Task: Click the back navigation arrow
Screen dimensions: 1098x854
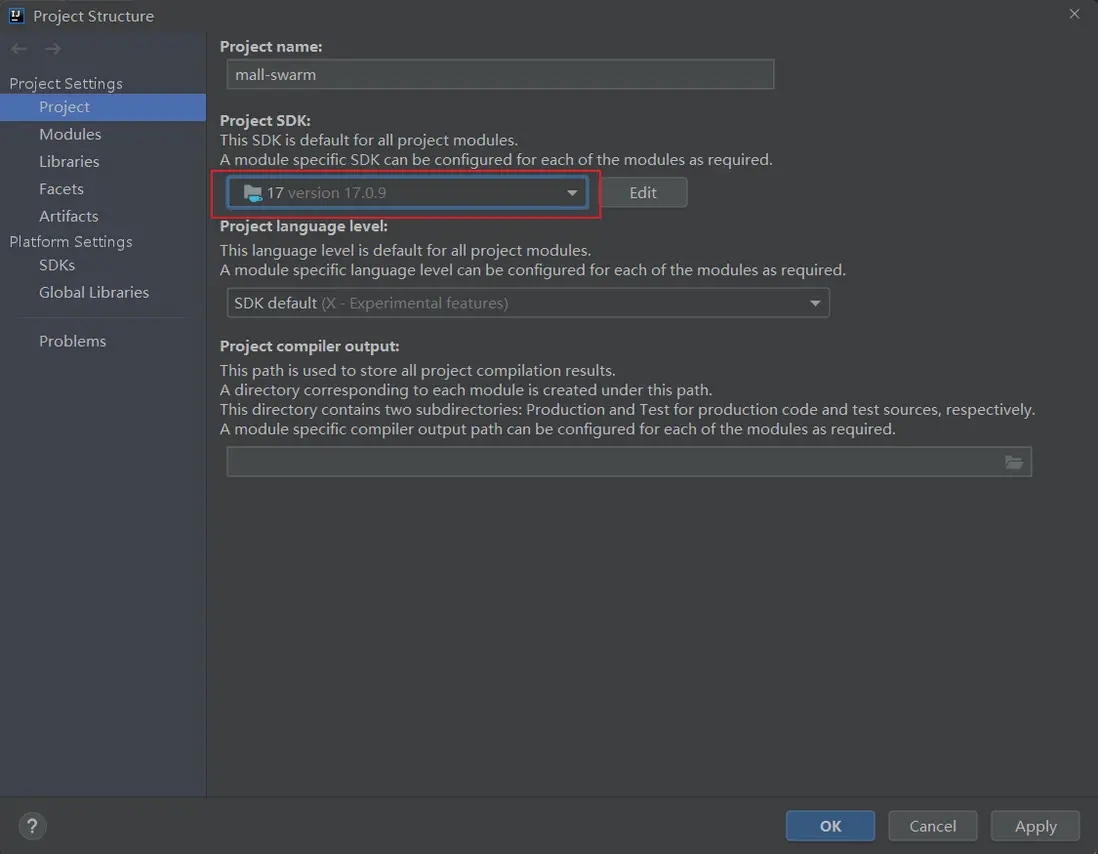Action: (19, 49)
